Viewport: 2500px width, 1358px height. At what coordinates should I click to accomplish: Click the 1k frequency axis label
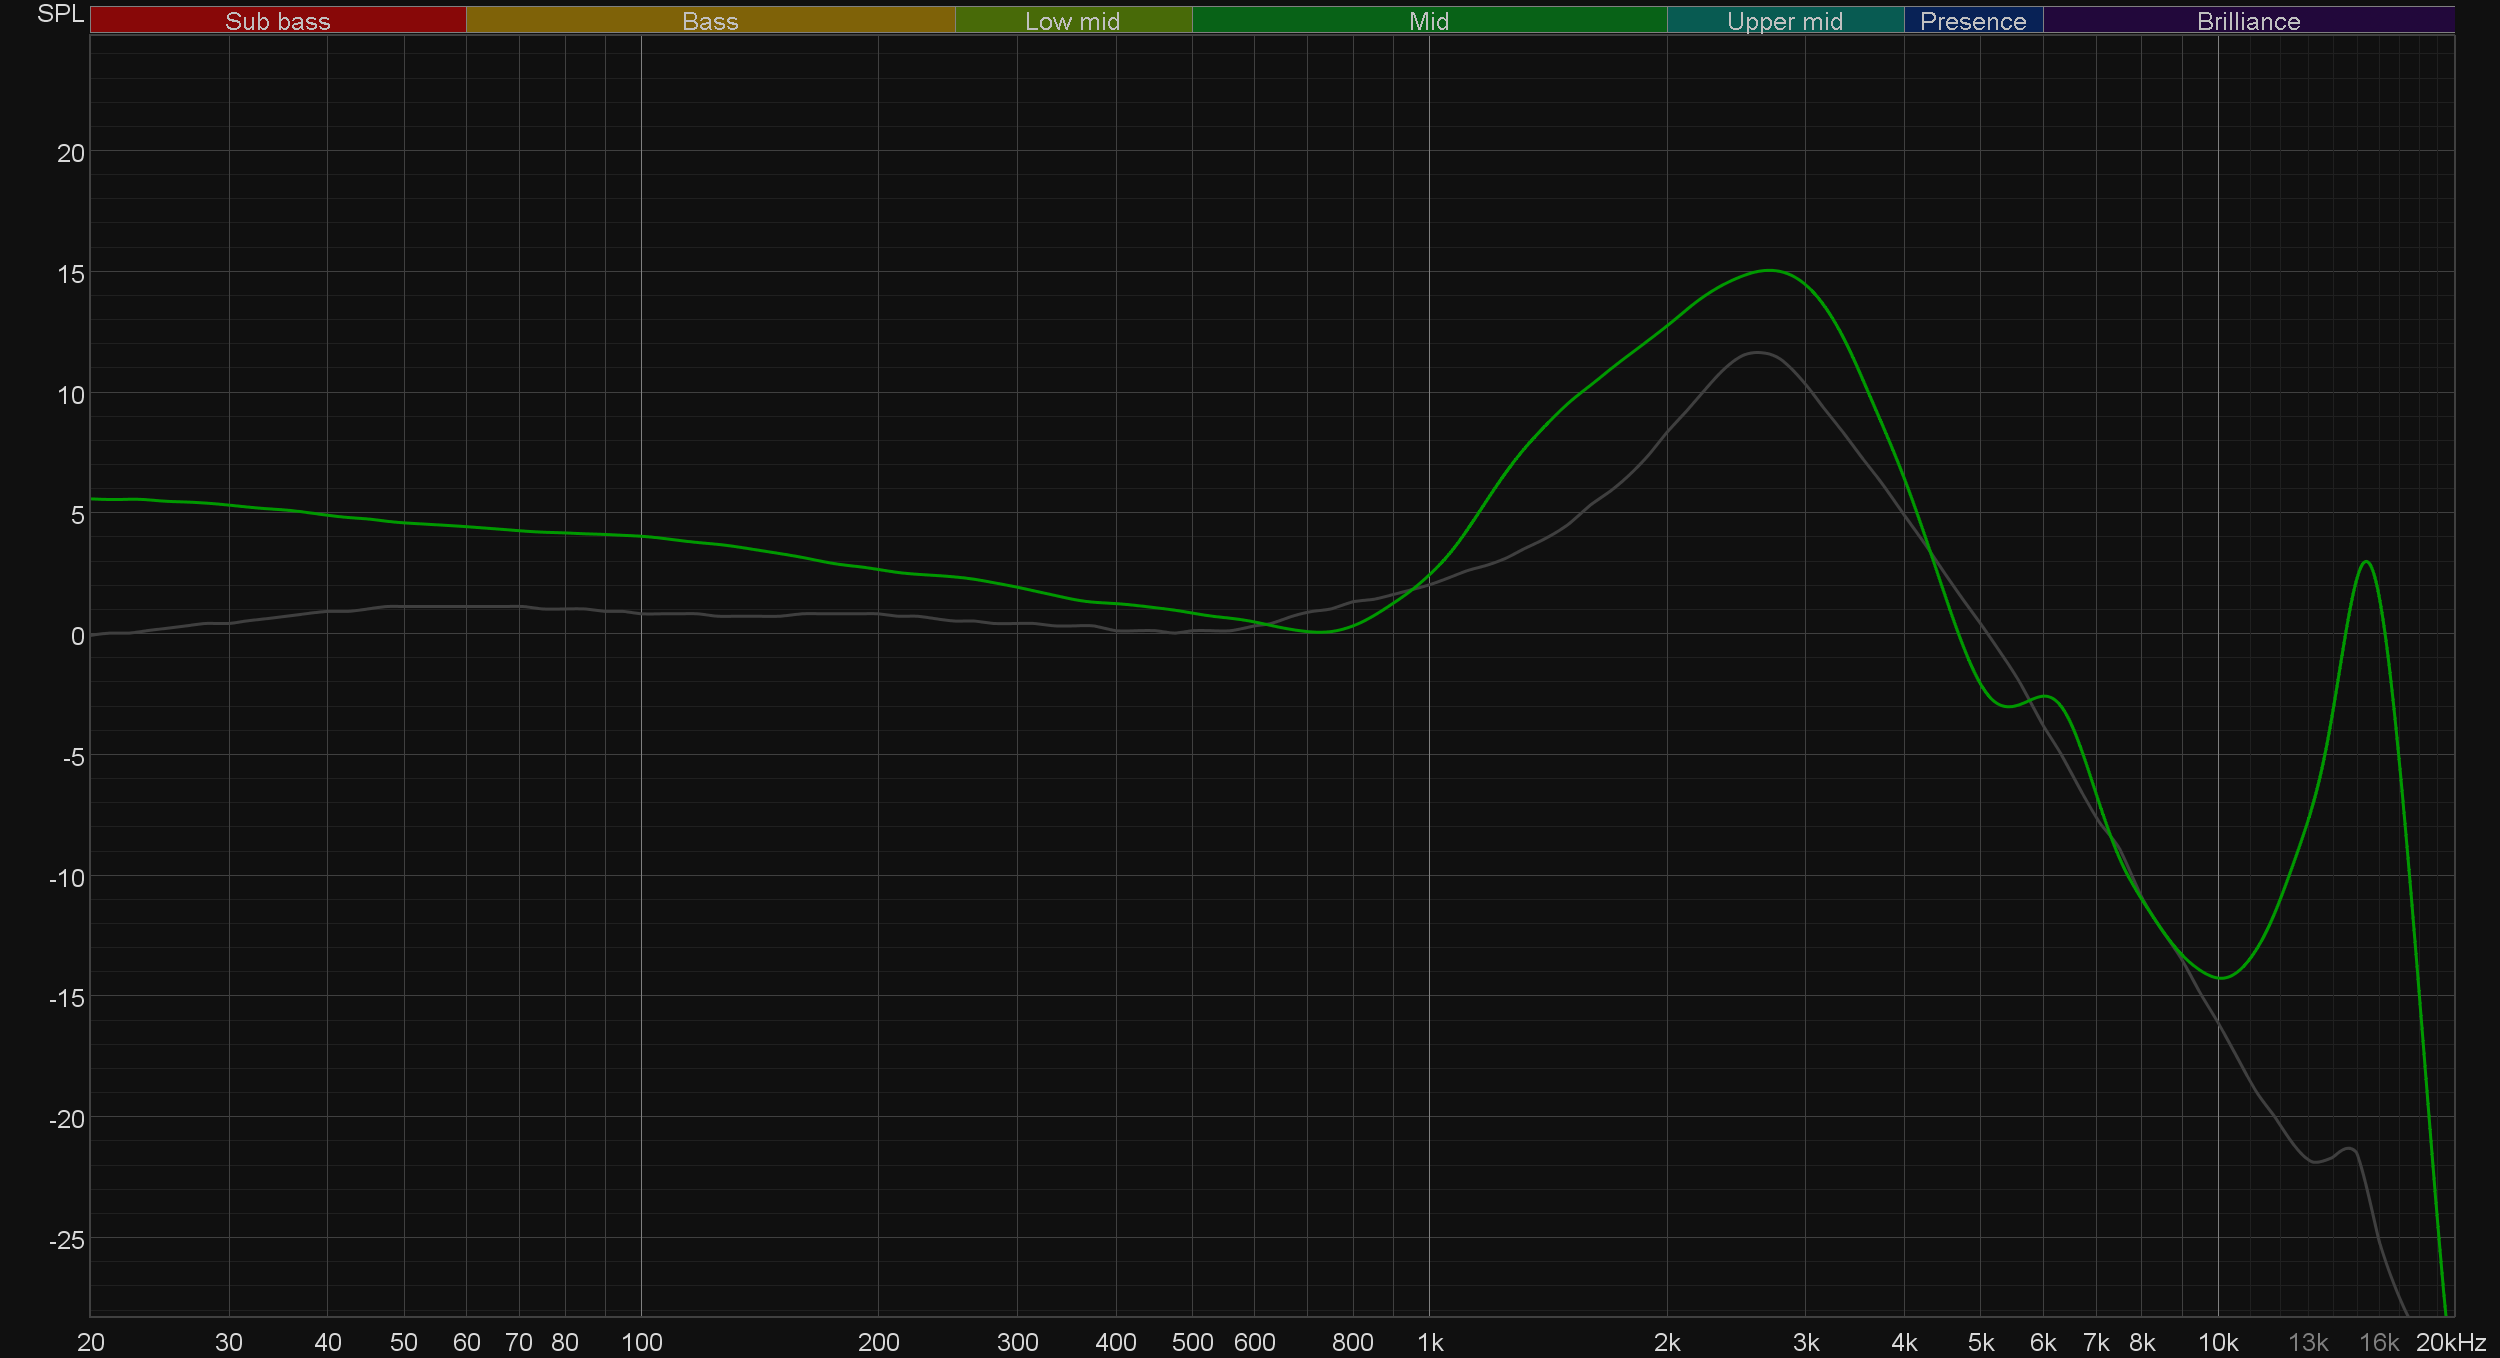1430,1342
